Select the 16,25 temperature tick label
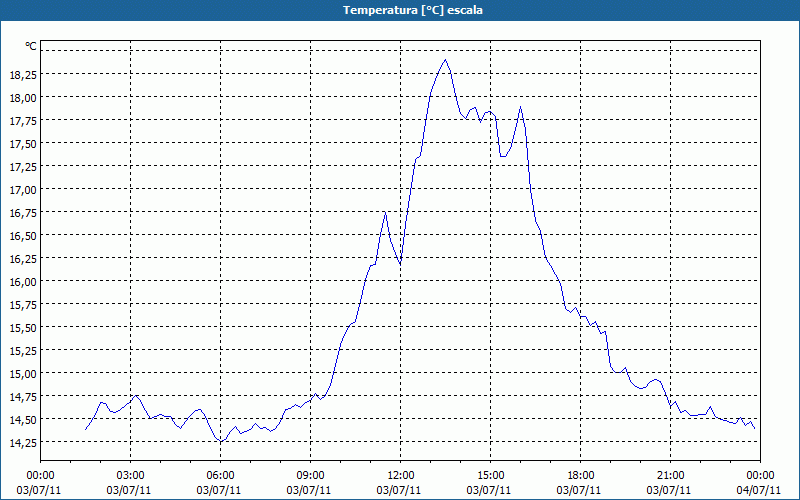This screenshot has width=800, height=500. (23, 258)
